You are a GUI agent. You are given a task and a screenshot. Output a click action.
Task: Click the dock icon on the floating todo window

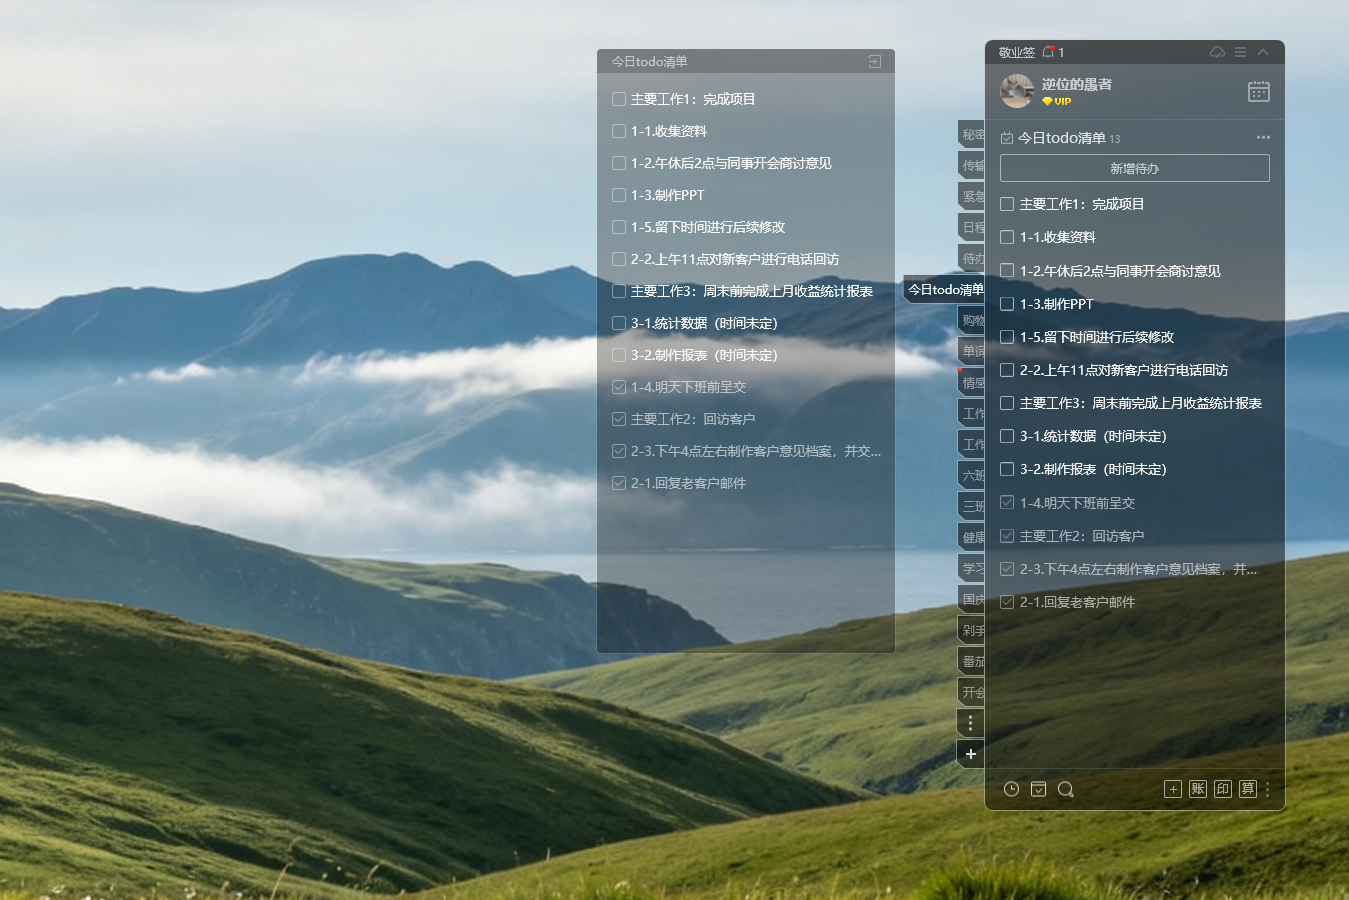(875, 62)
